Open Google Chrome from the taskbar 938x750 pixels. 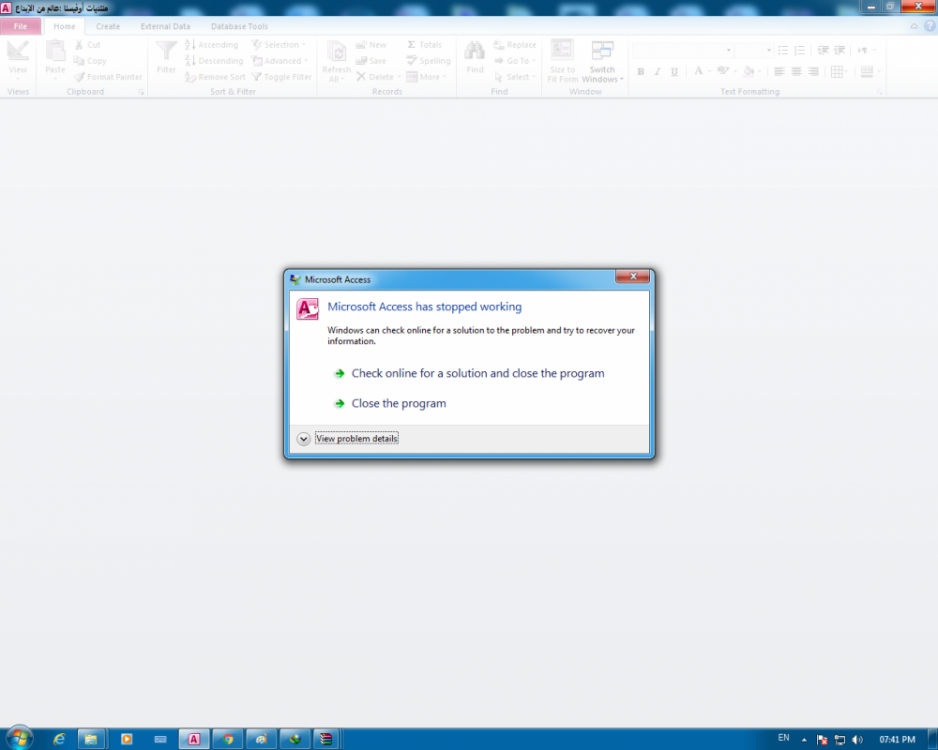(x=228, y=739)
